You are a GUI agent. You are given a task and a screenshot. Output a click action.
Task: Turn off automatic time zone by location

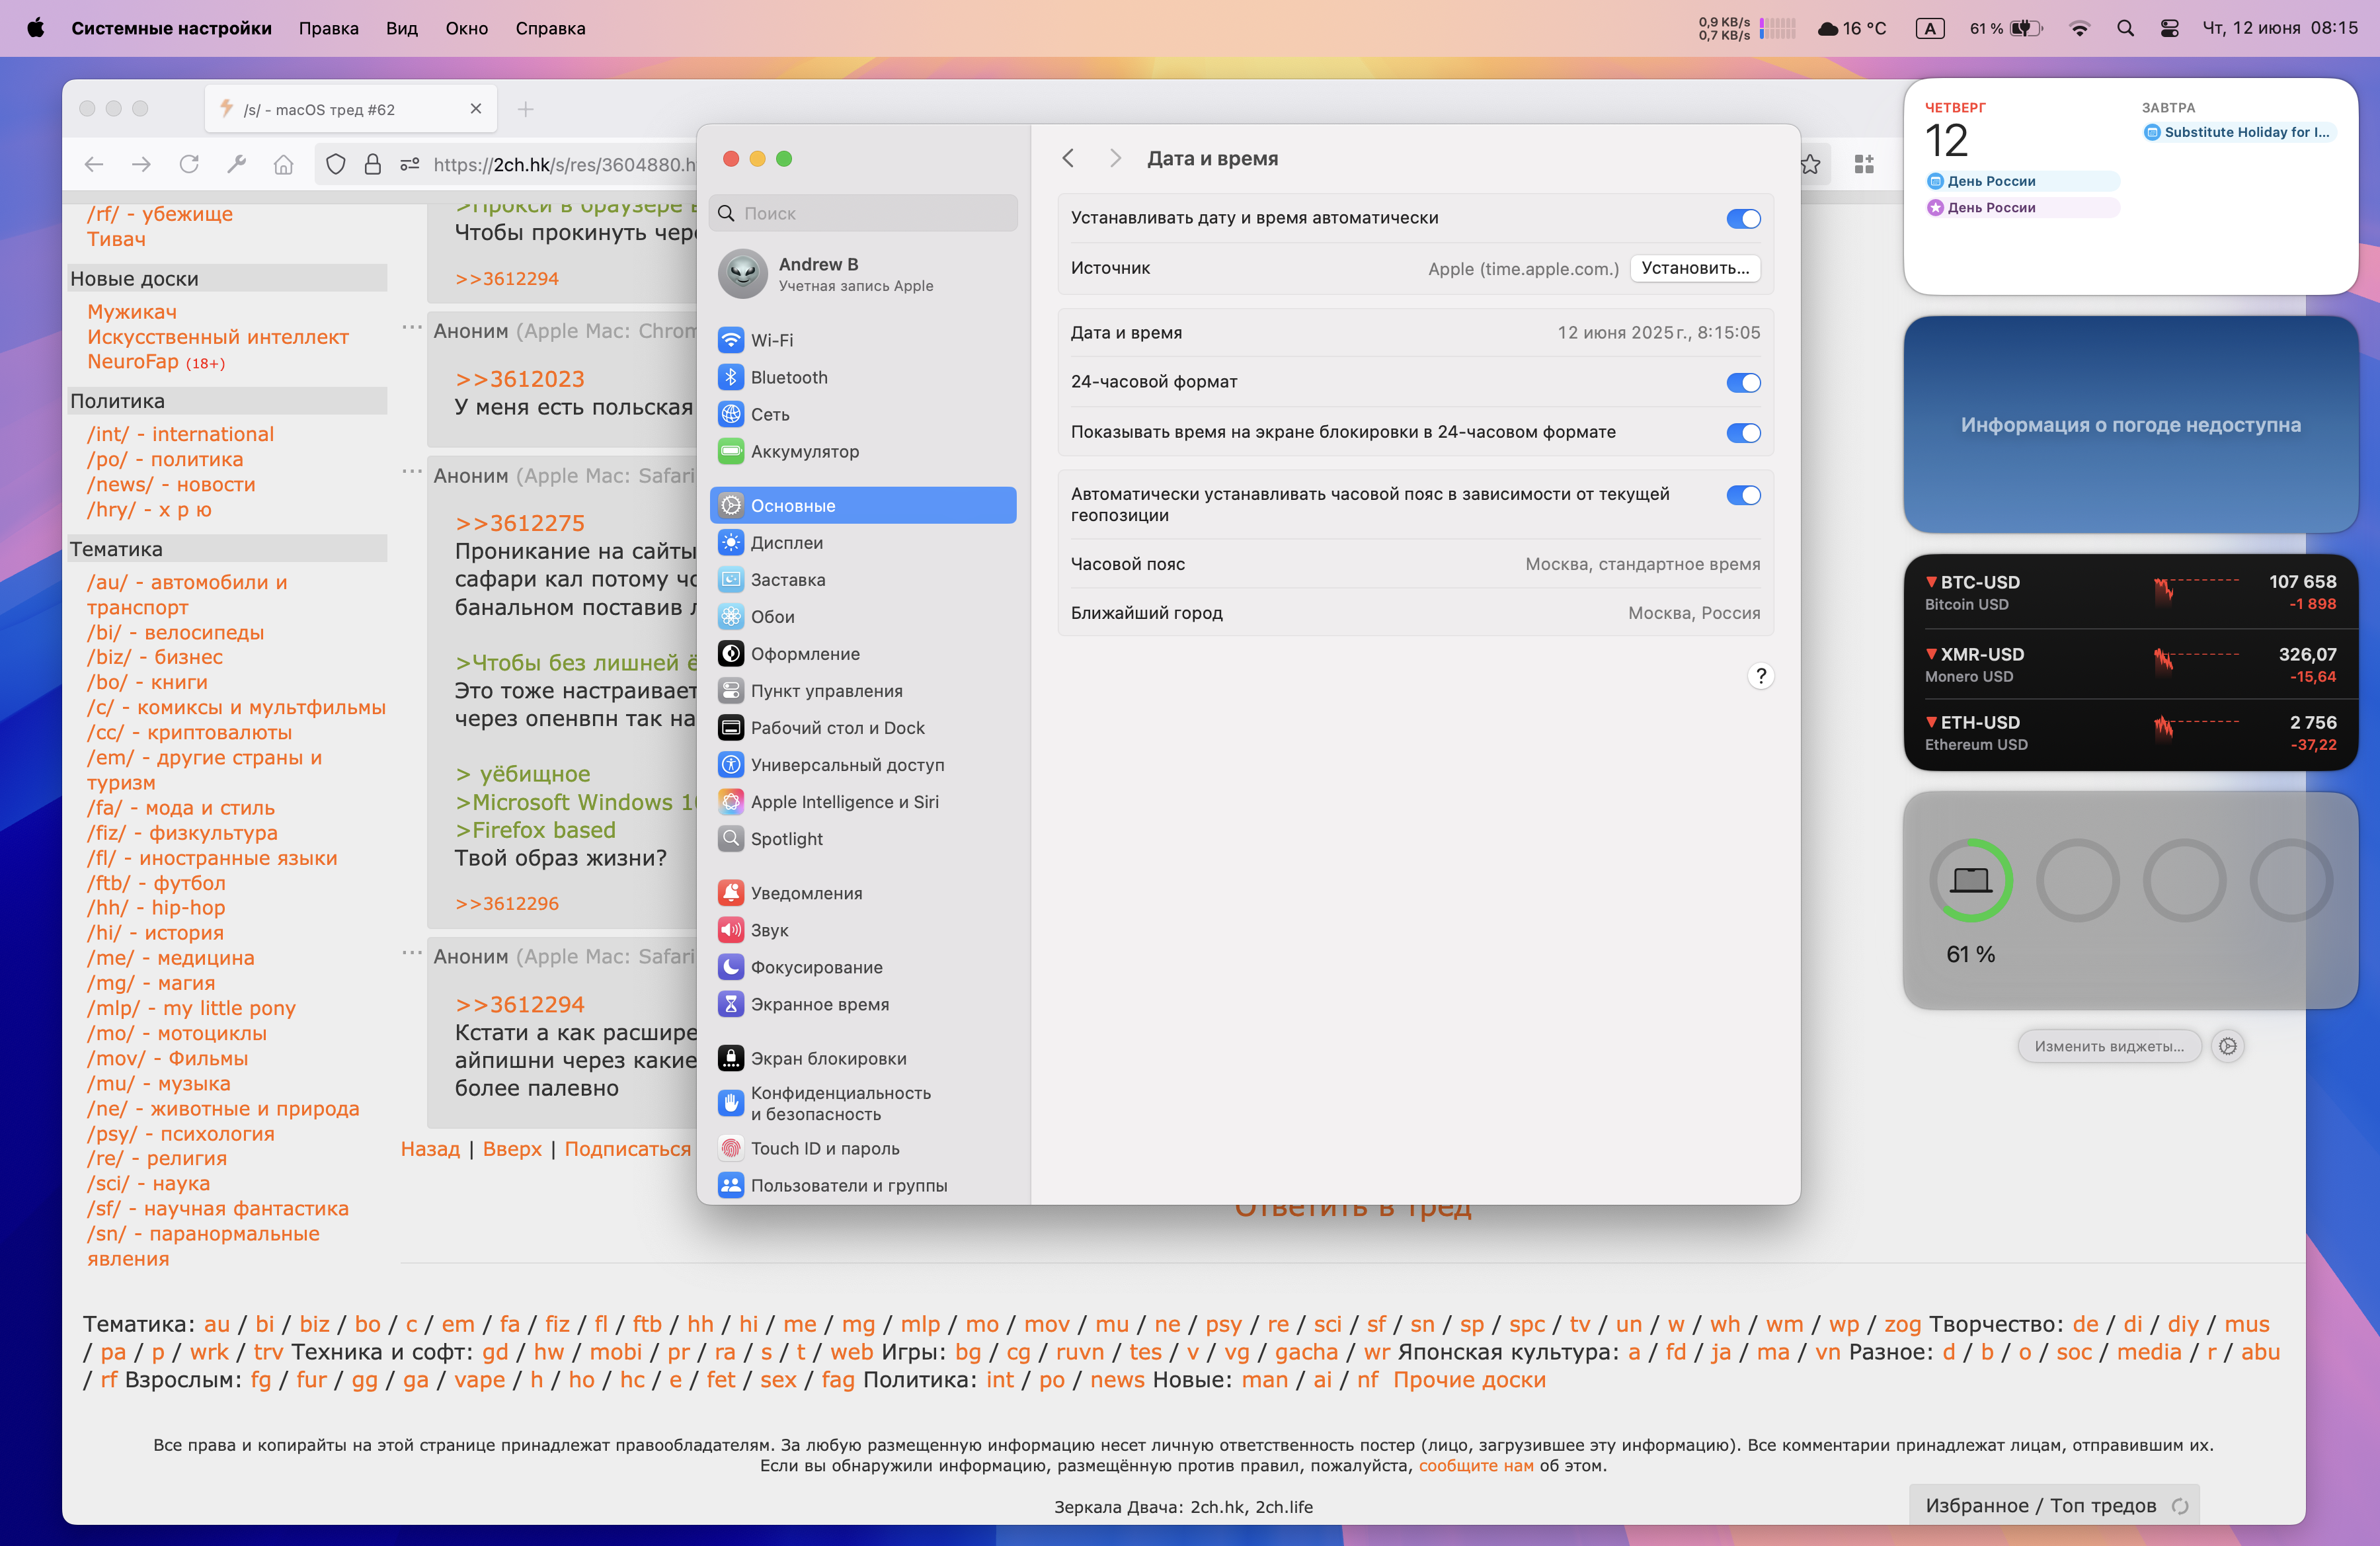tap(1743, 495)
